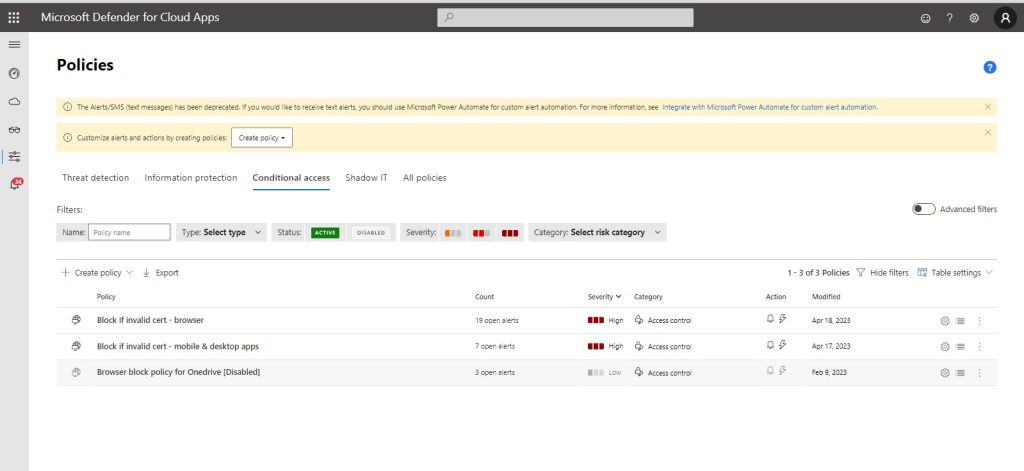
Task: Open Browser block policy for Onedrive [Disabled]
Action: pyautogui.click(x=178, y=372)
